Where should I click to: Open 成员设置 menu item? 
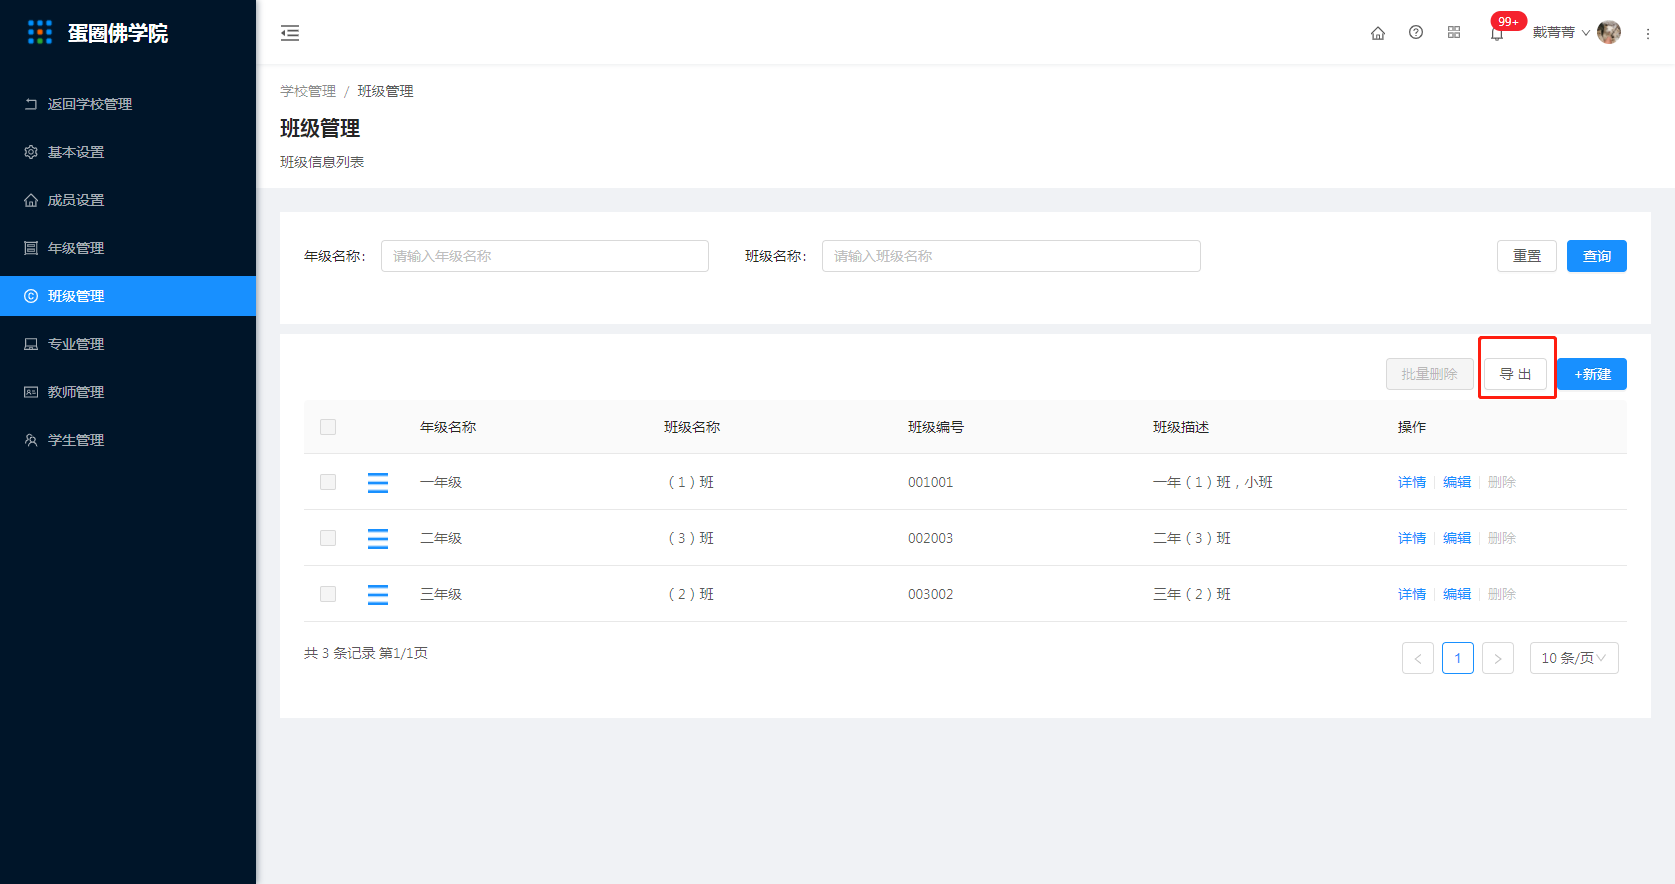pos(128,200)
